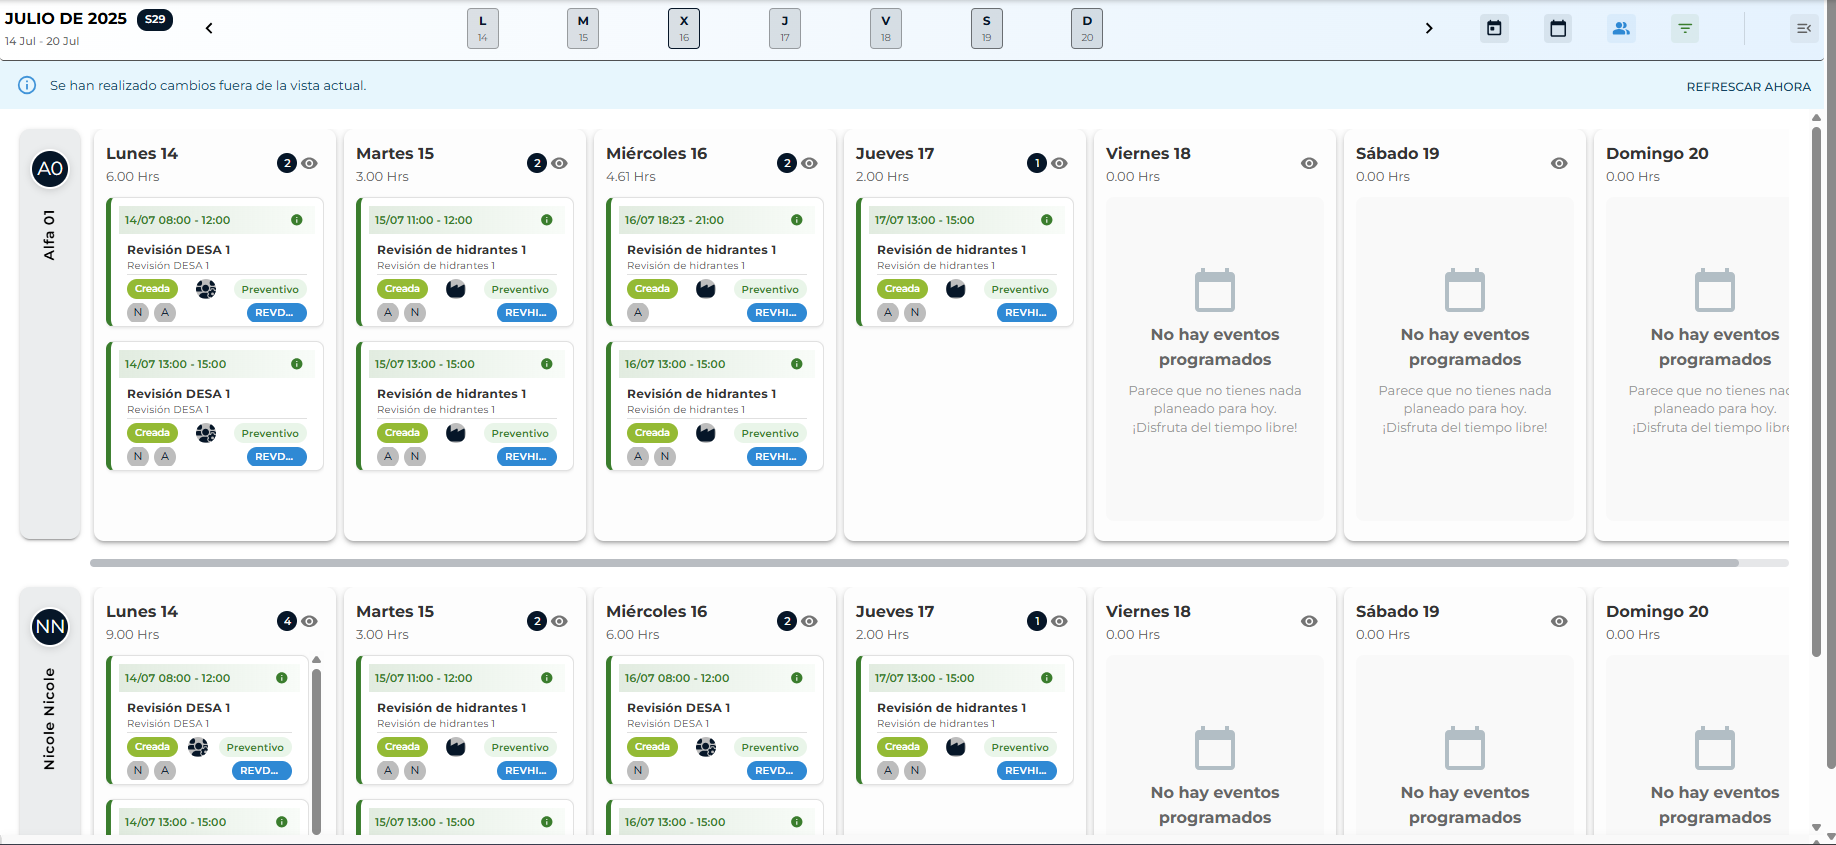Click factory icon on Nicole 17/07 13:00 card
Viewport: 1836px width, 845px height.
pyautogui.click(x=956, y=747)
